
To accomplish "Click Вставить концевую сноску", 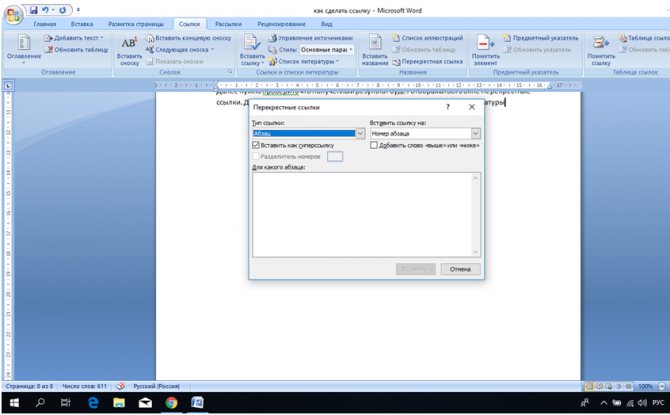I will [188, 38].
